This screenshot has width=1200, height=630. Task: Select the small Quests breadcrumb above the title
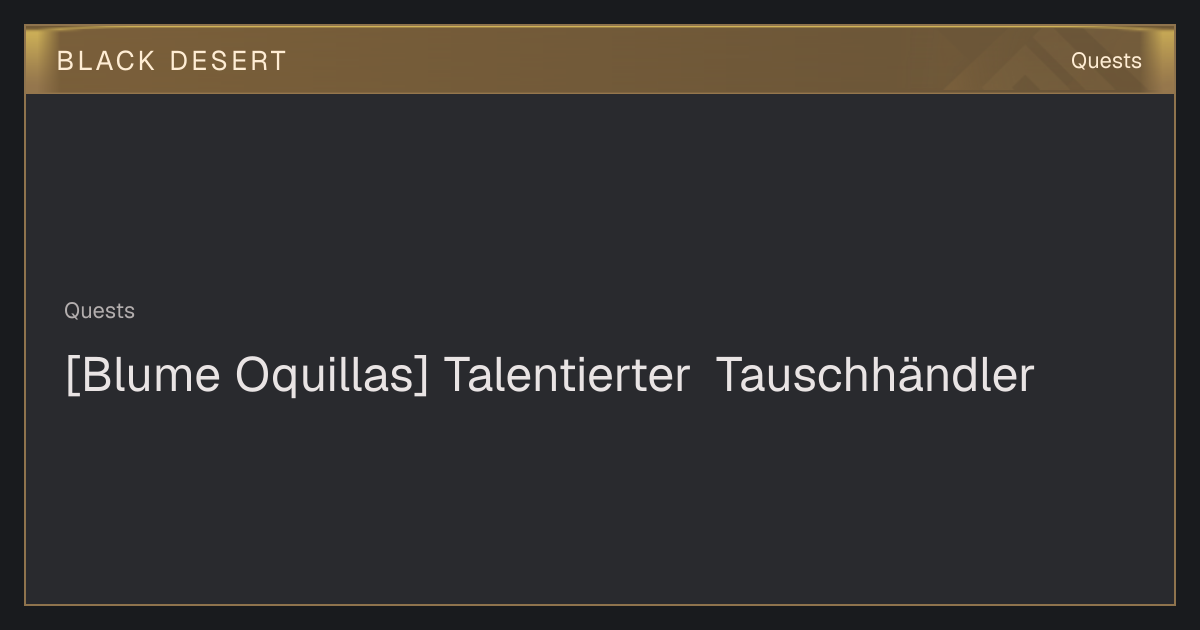[99, 311]
